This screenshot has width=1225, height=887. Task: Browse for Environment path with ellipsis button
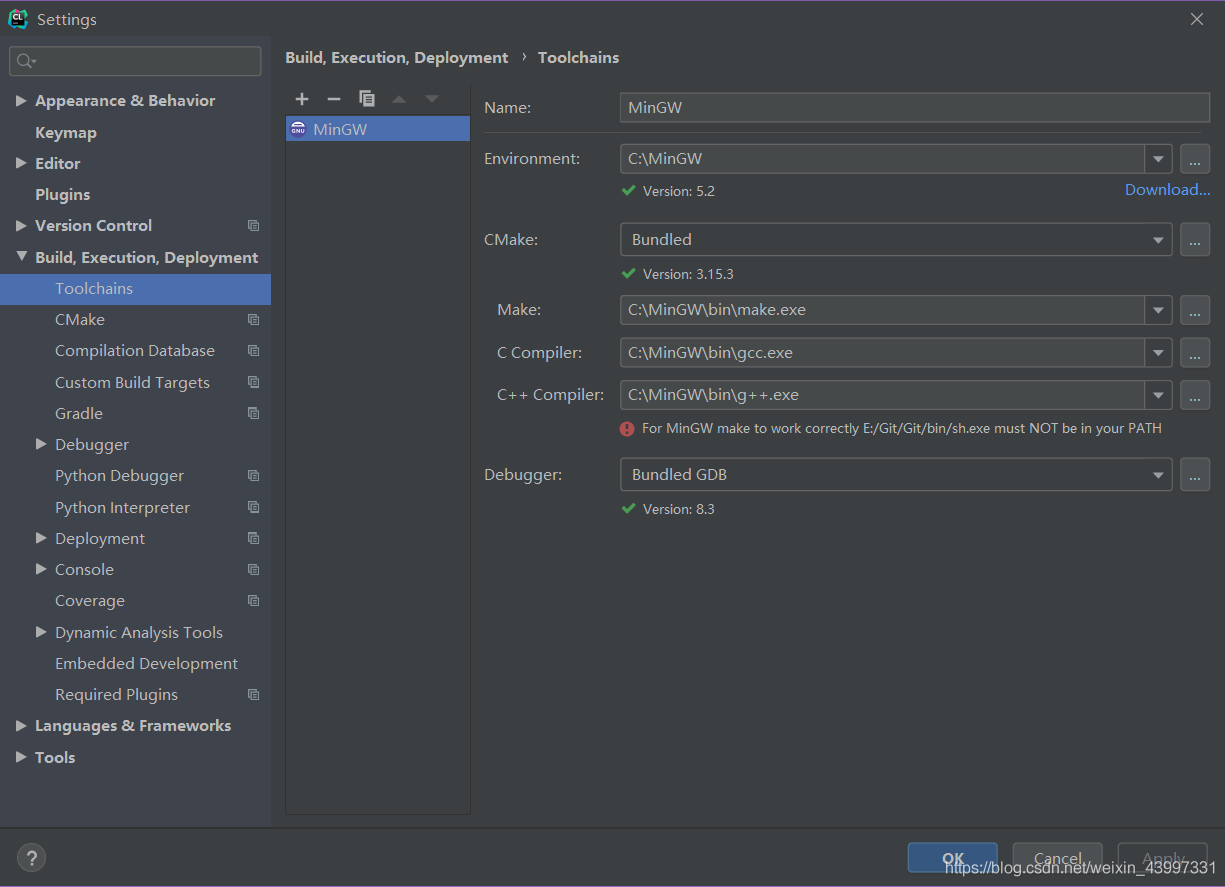(x=1195, y=158)
